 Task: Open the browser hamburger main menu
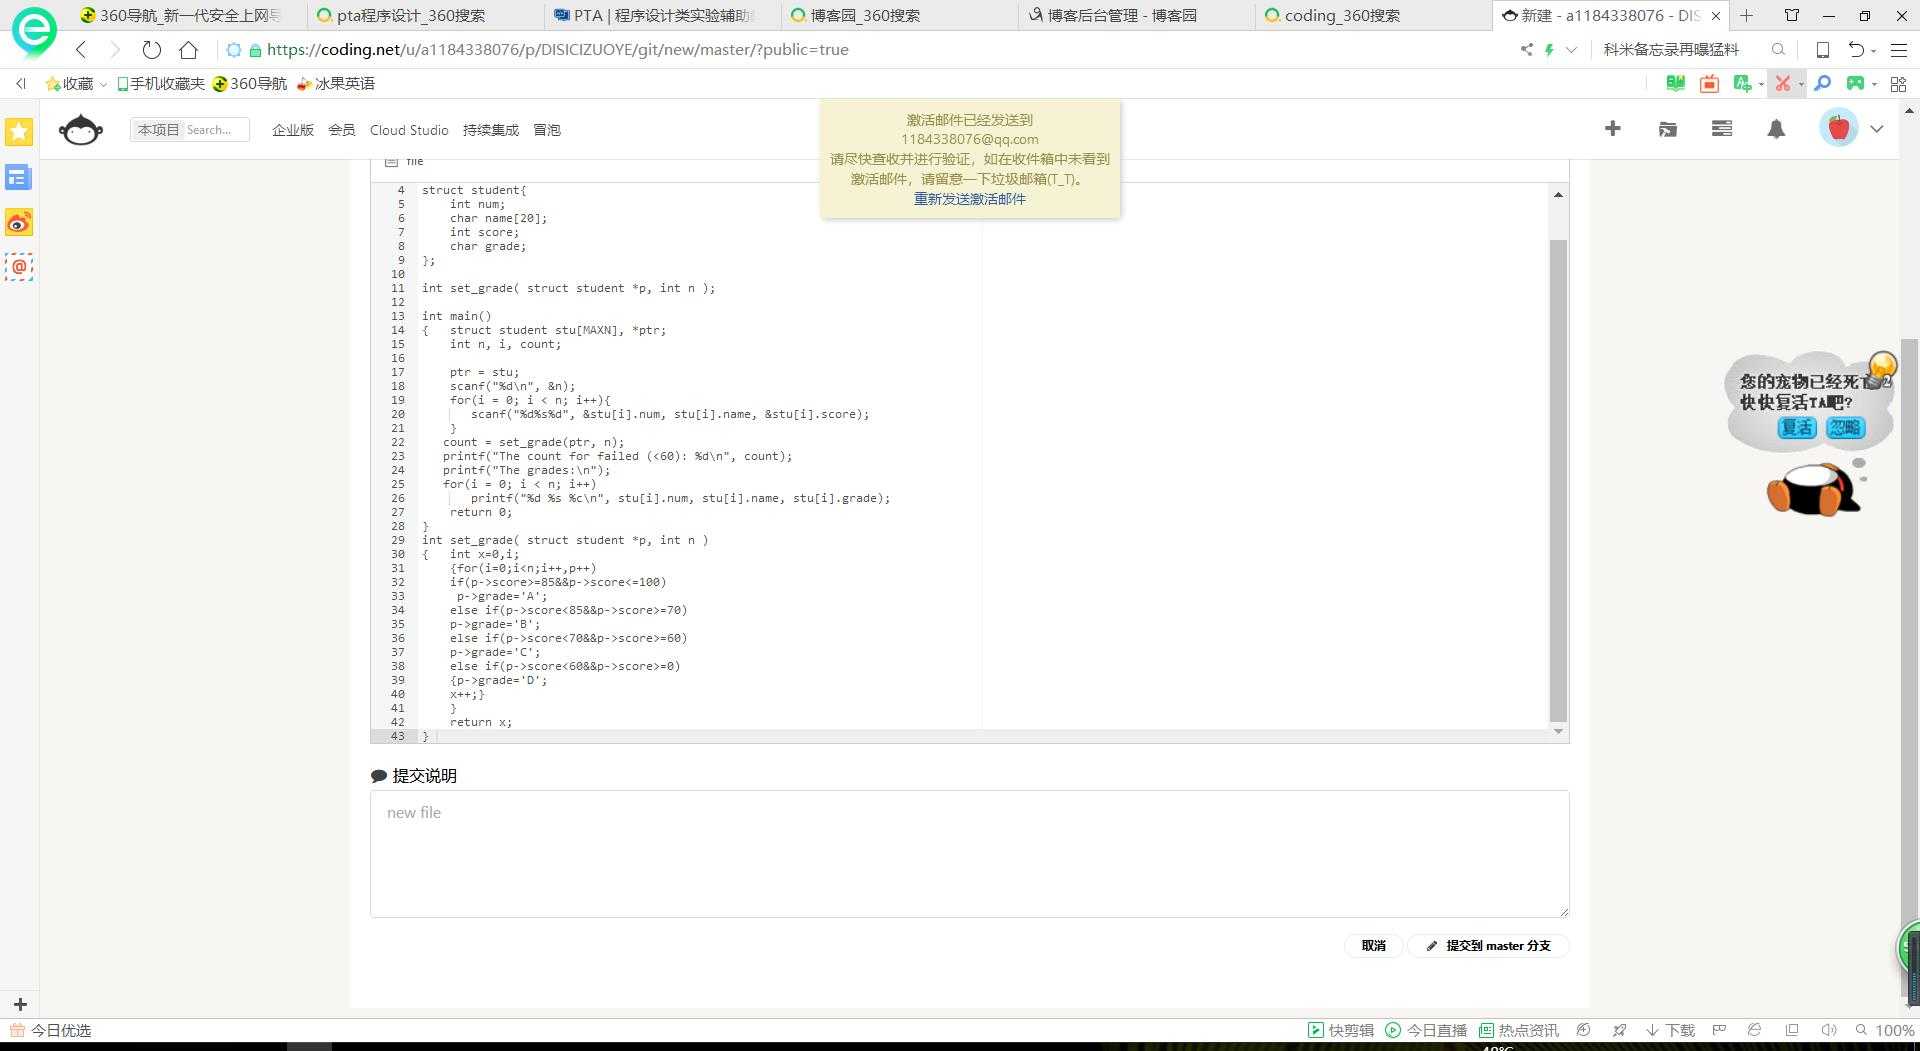1899,49
